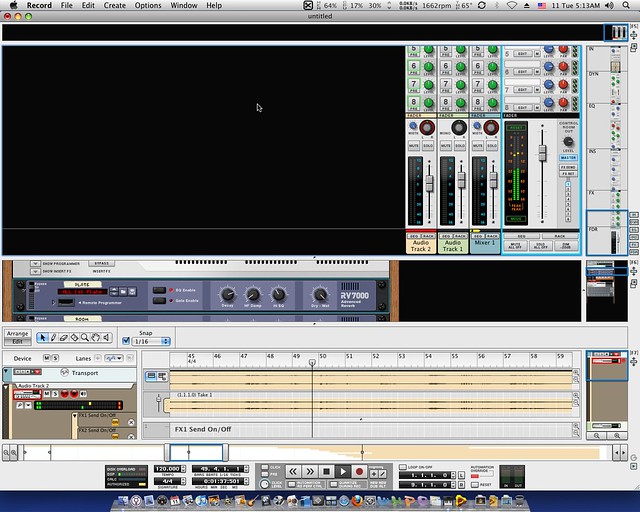The image size is (640, 512).
Task: Click the New Alt pencil button
Action: tap(382, 474)
